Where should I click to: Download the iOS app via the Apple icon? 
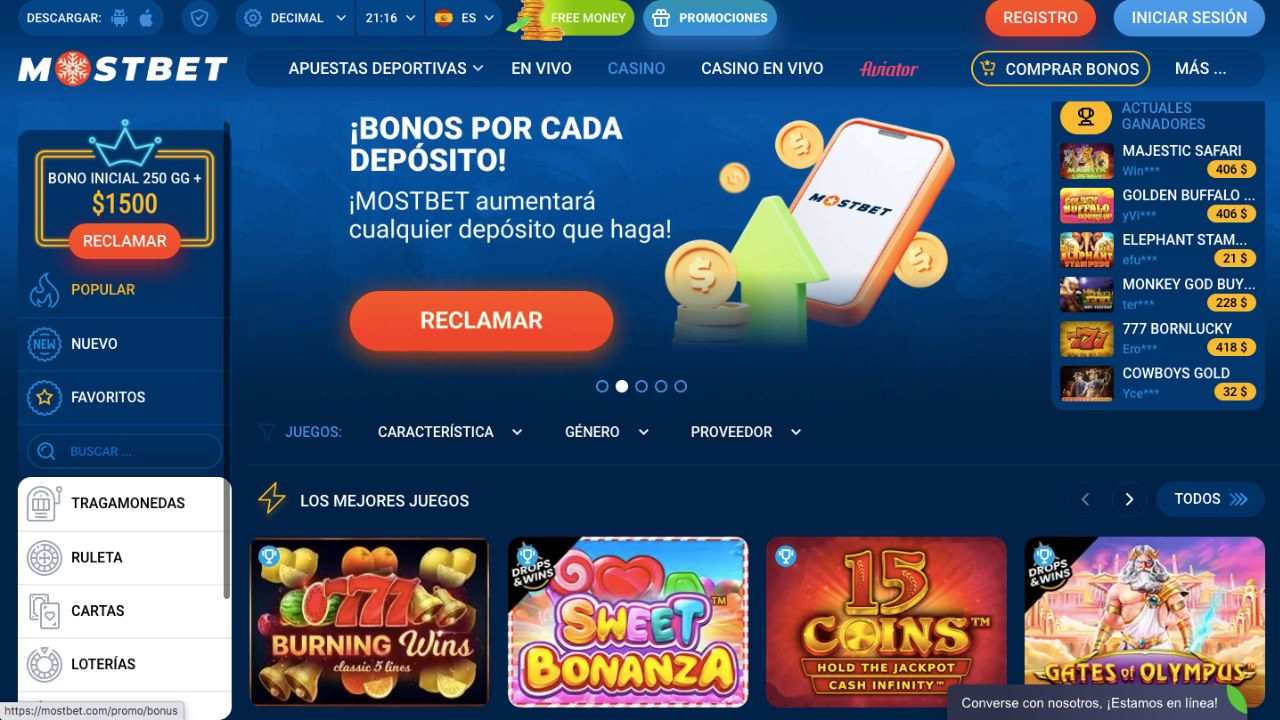point(146,18)
